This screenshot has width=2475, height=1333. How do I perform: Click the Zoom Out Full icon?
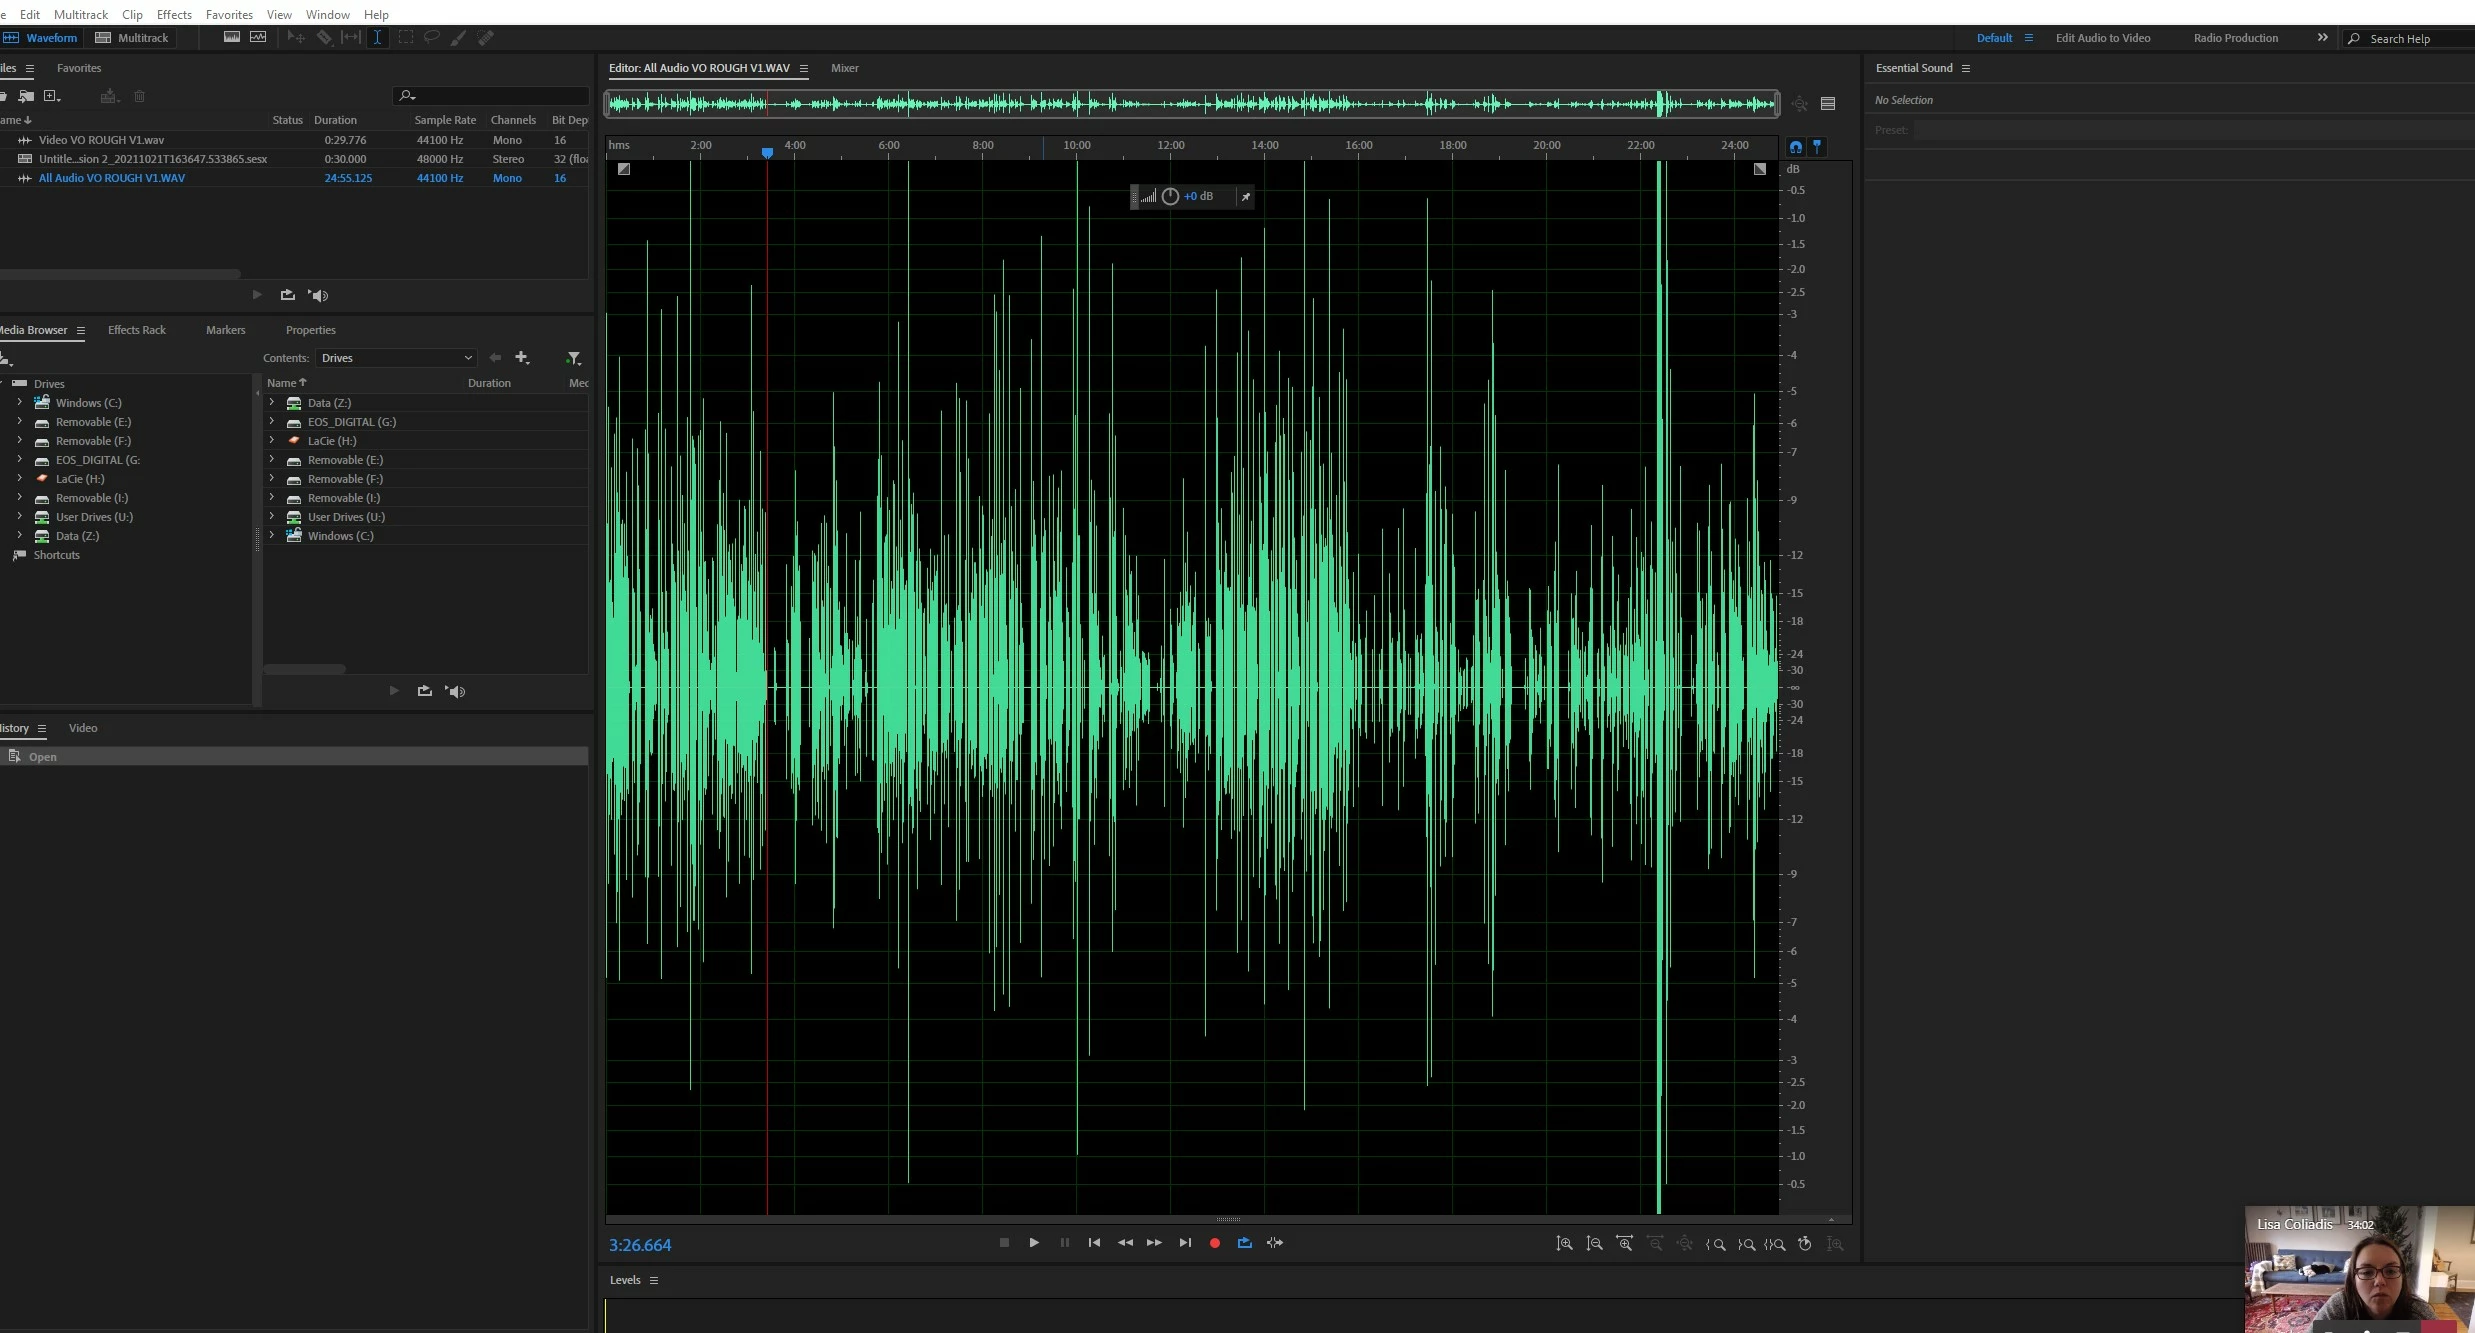pyautogui.click(x=1685, y=1244)
